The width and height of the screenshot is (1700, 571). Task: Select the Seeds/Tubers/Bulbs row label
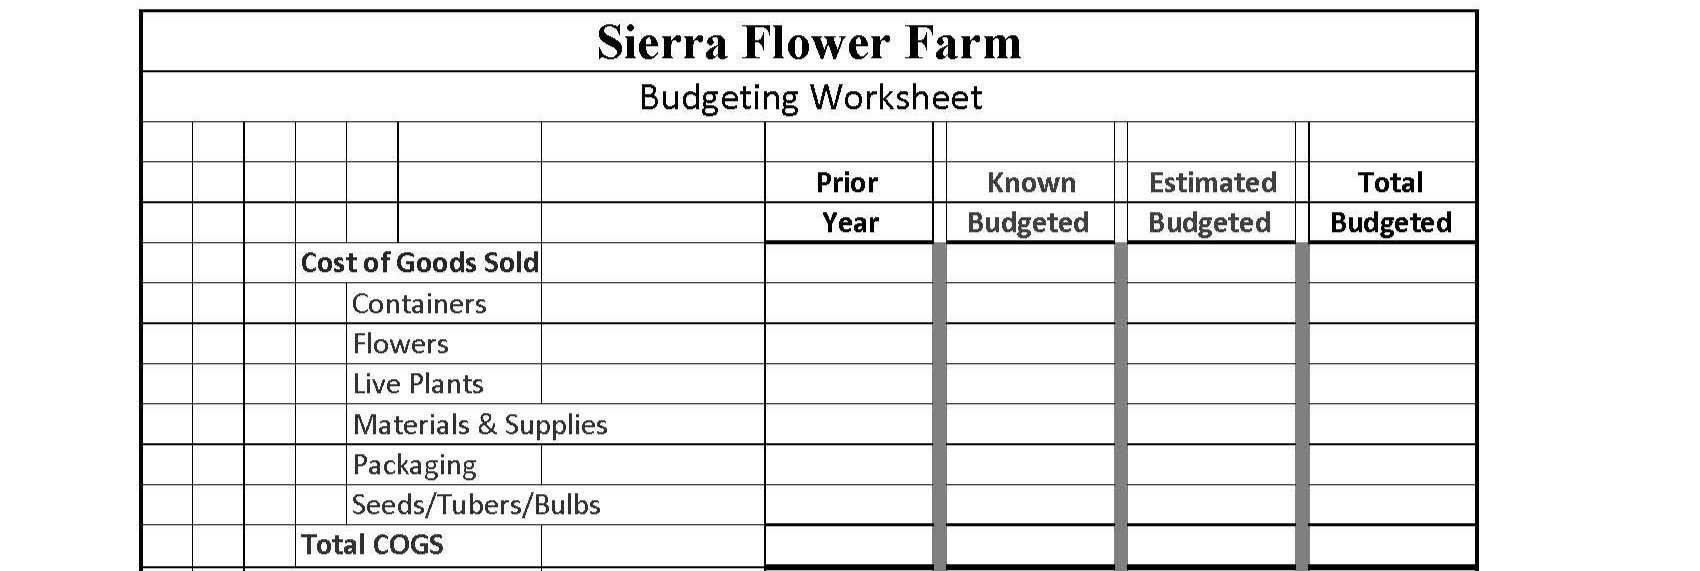pos(476,505)
